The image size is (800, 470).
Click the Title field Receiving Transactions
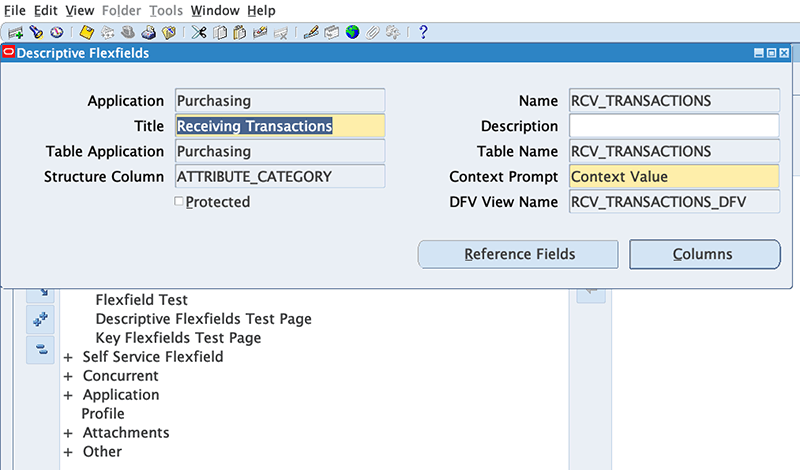coord(280,126)
